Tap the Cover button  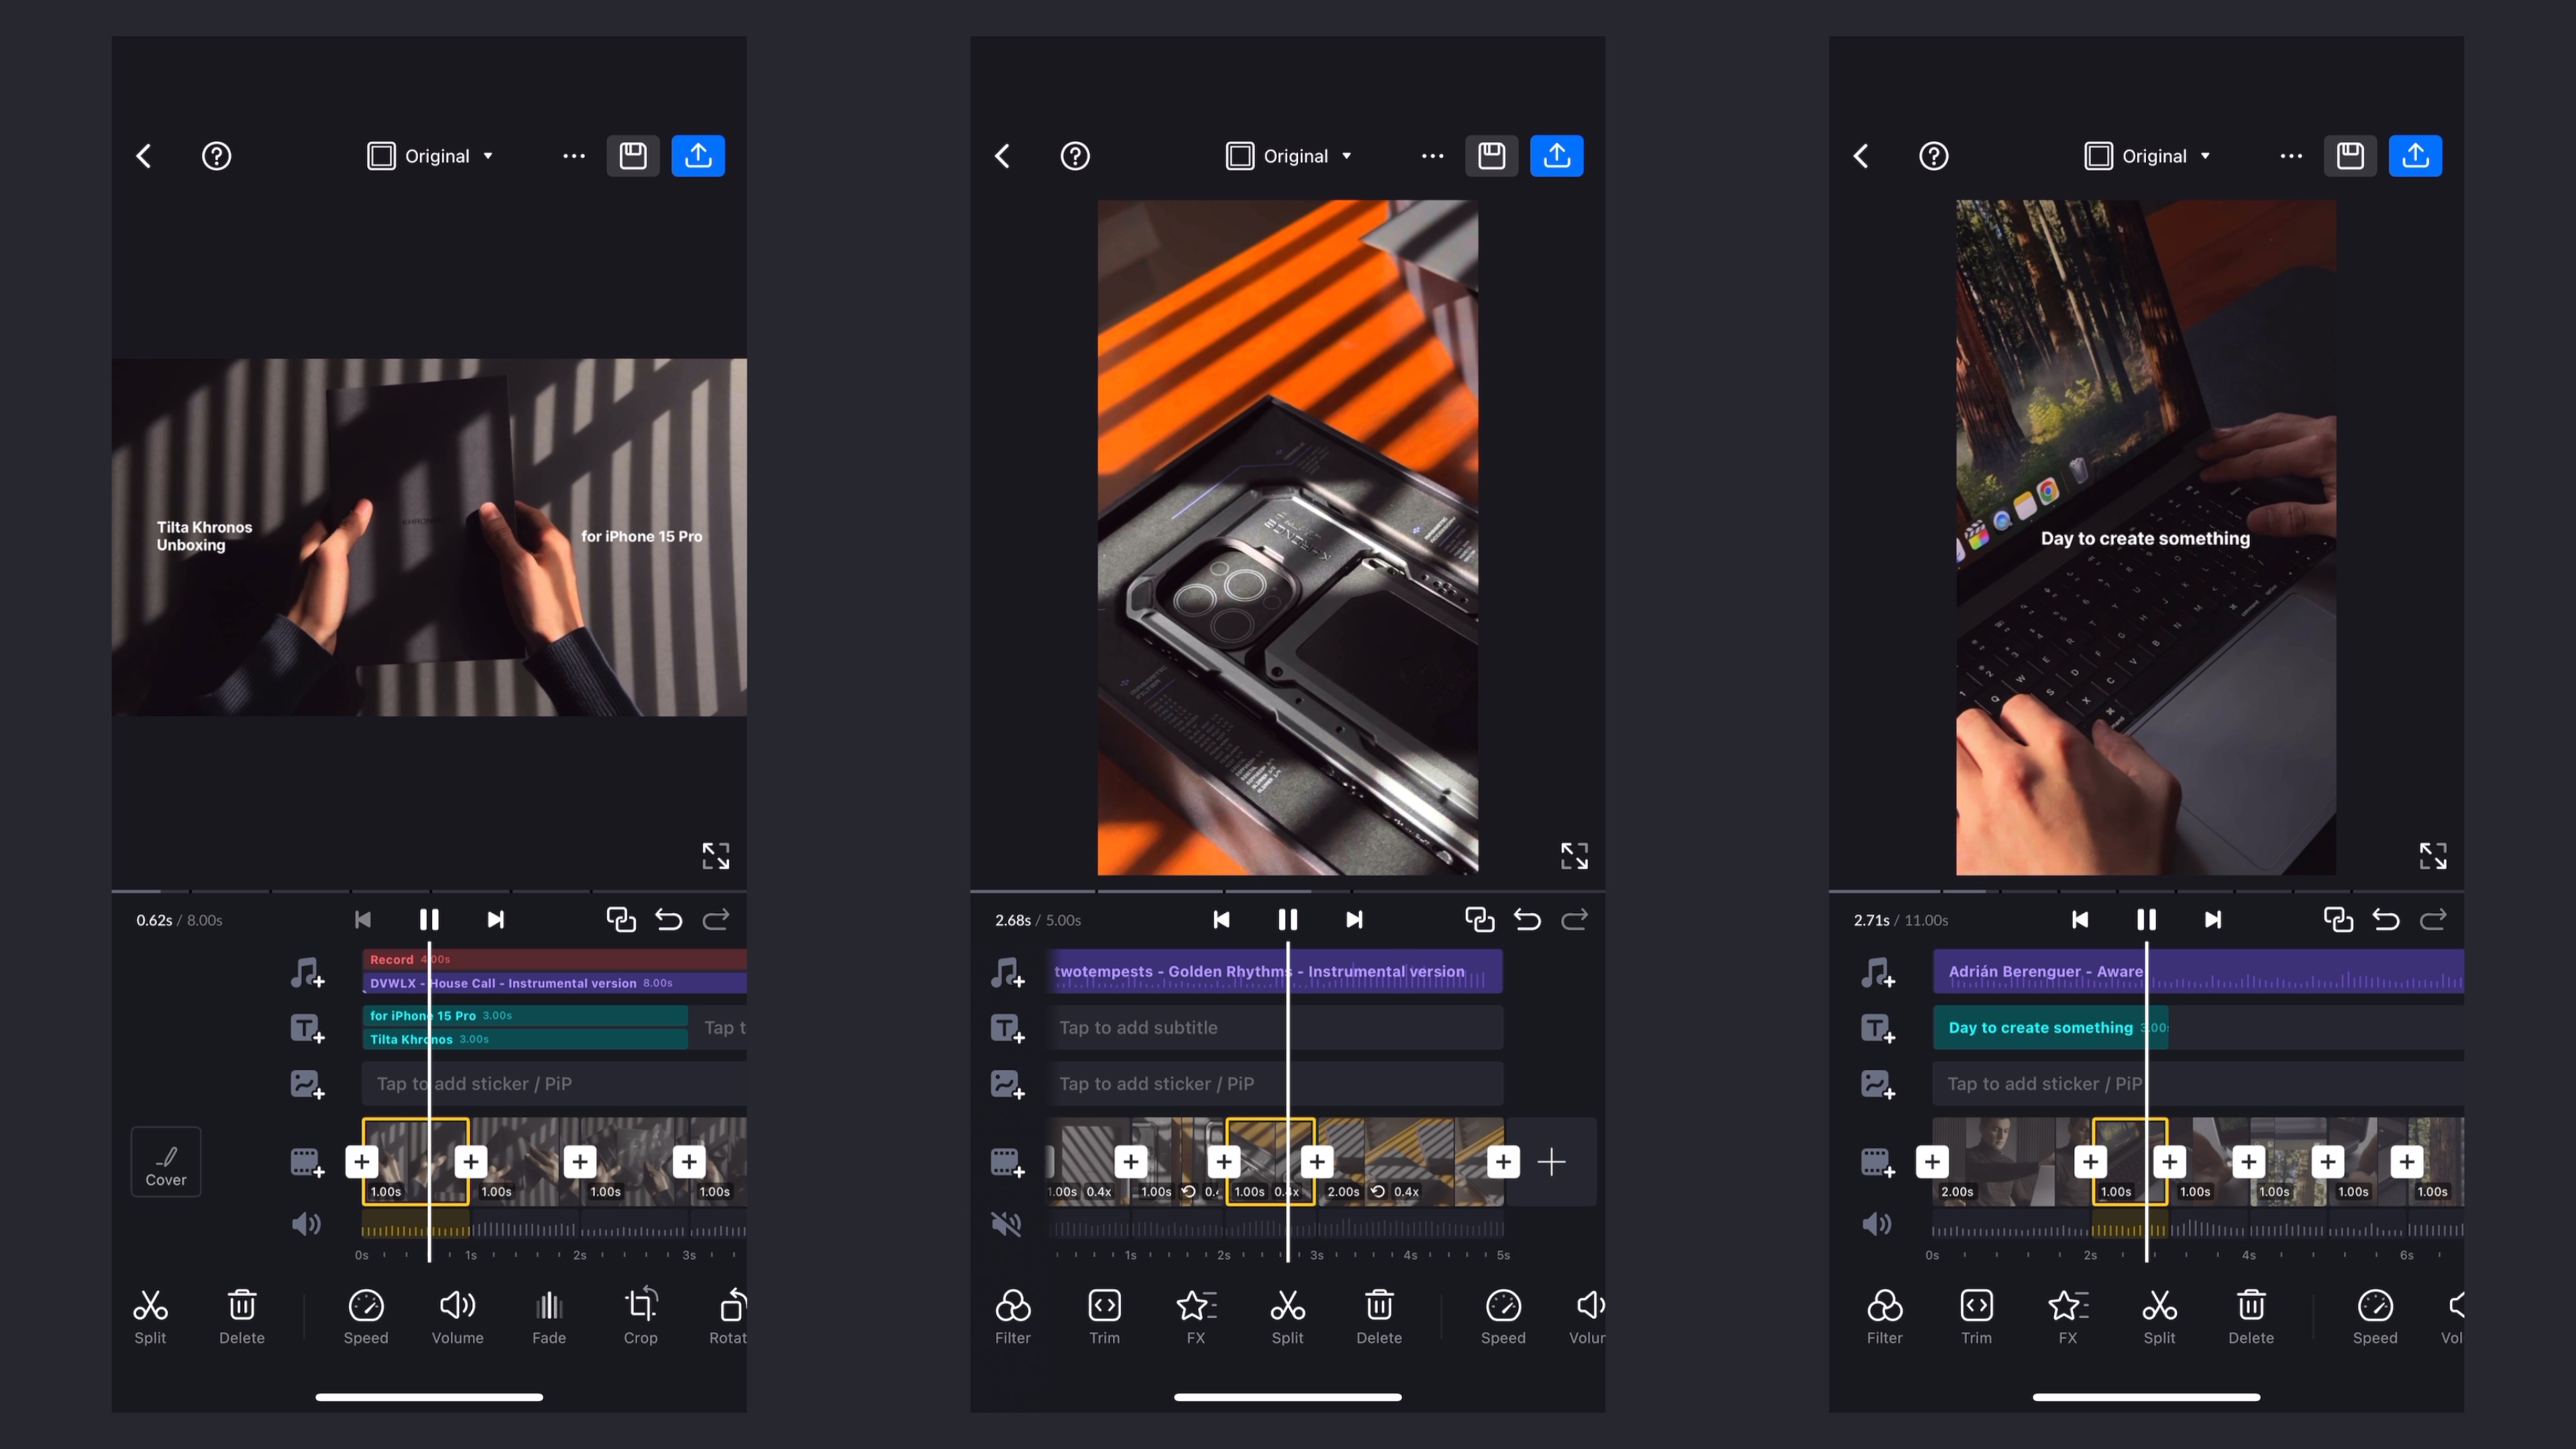(166, 1162)
